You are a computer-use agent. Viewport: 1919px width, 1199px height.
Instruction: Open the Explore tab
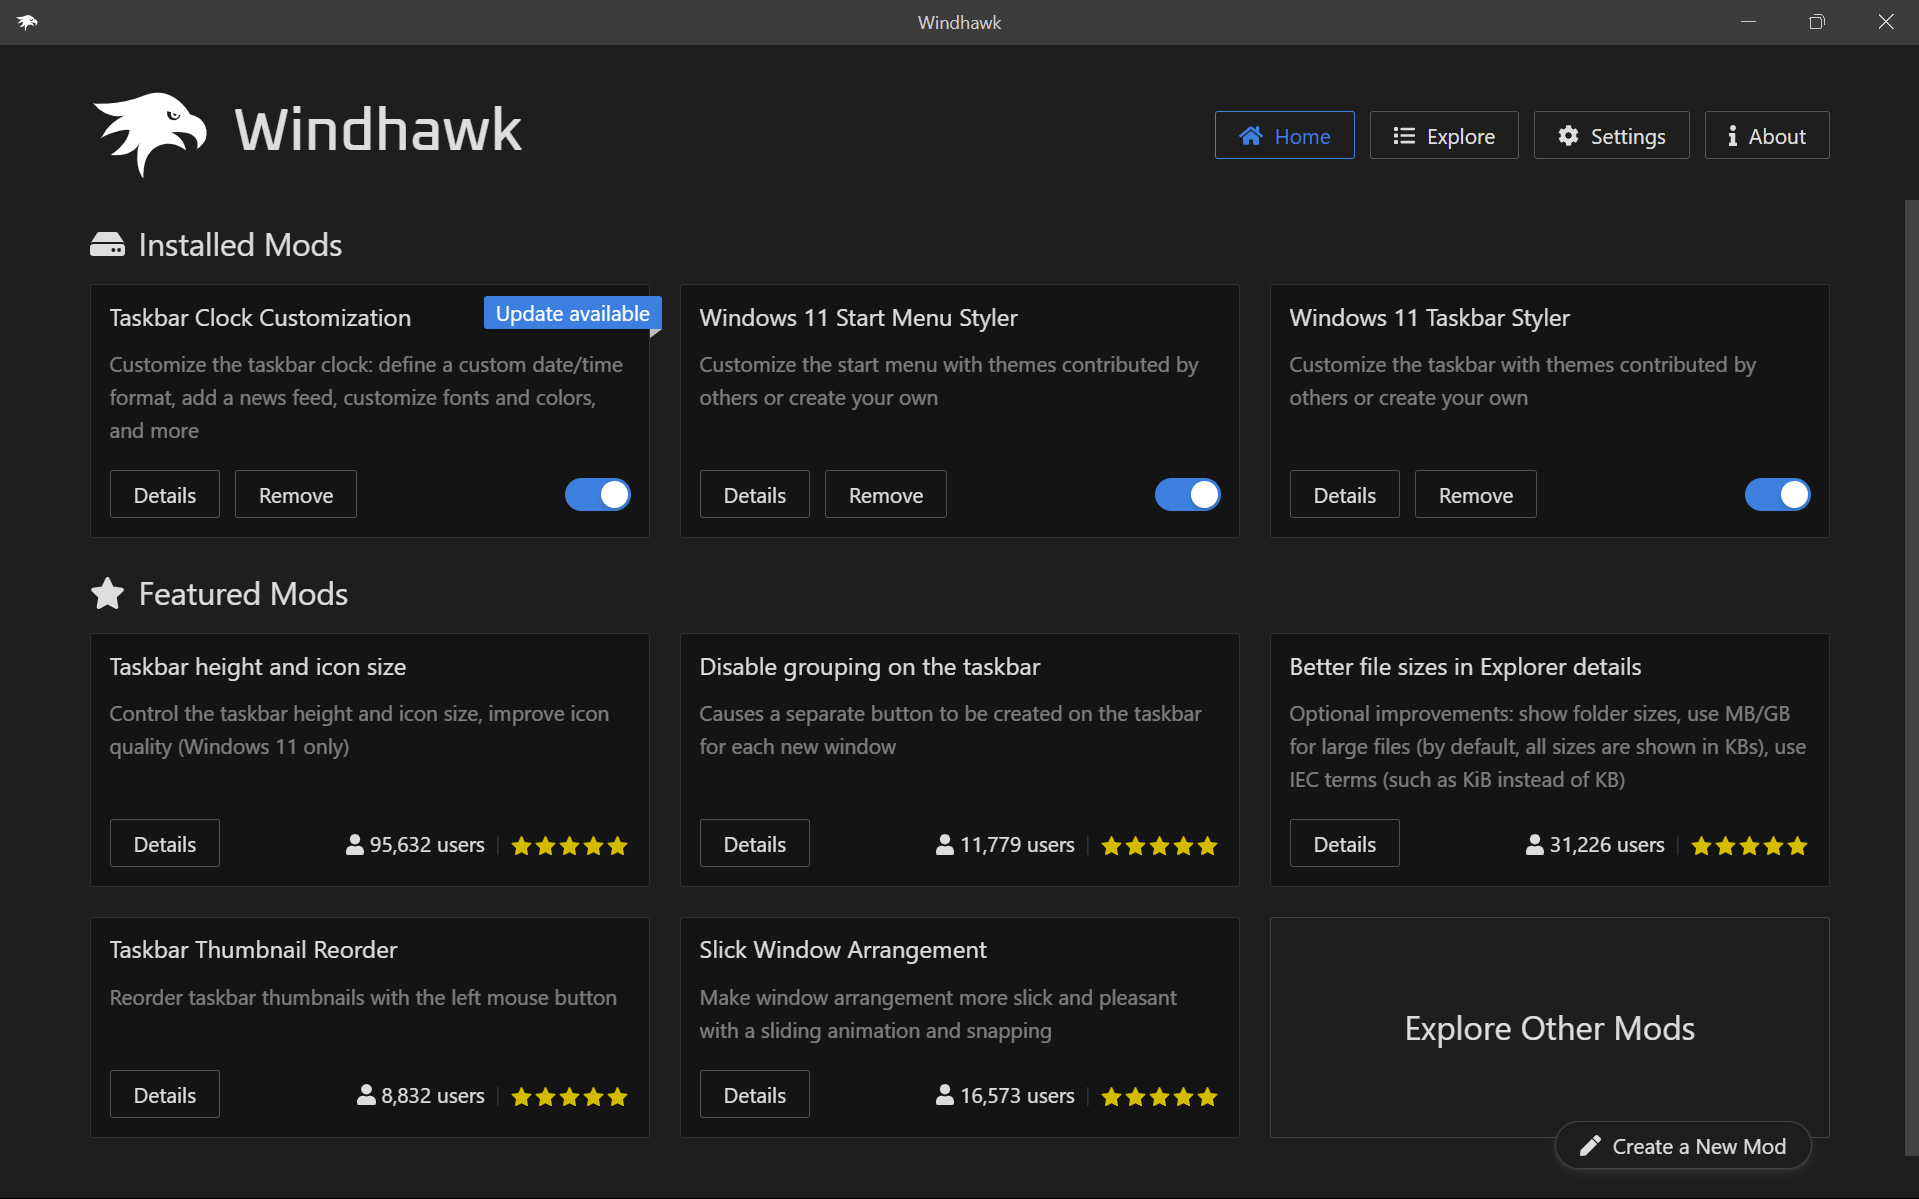(1444, 135)
